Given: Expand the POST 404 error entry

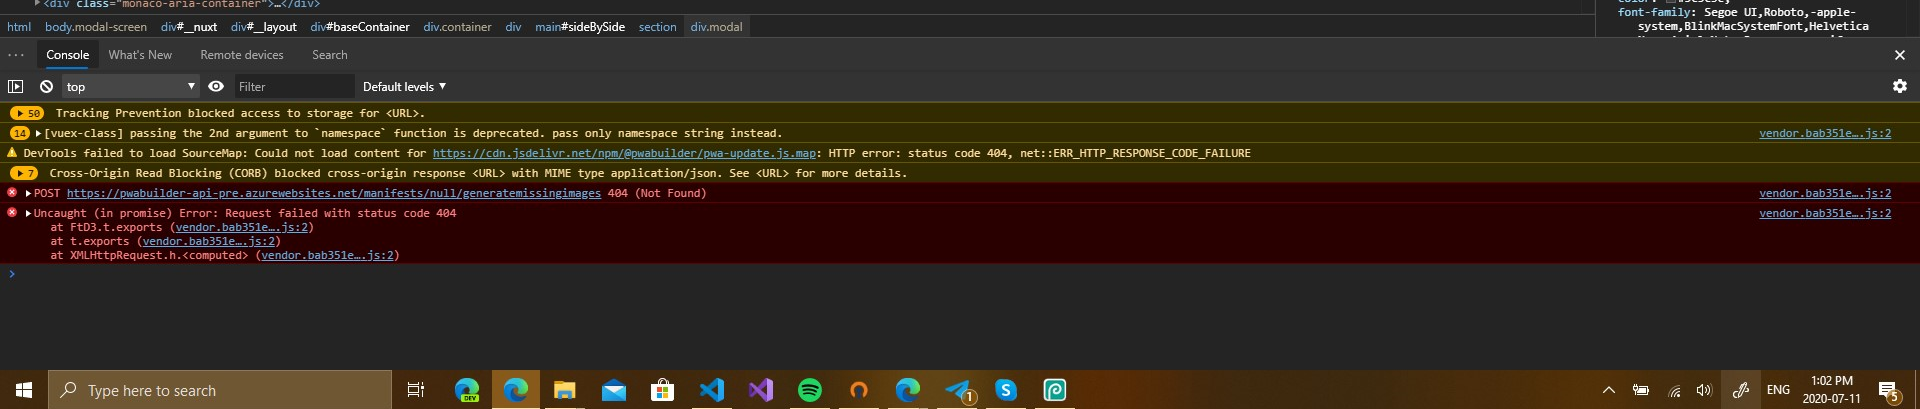Looking at the screenshot, I should click(x=28, y=193).
